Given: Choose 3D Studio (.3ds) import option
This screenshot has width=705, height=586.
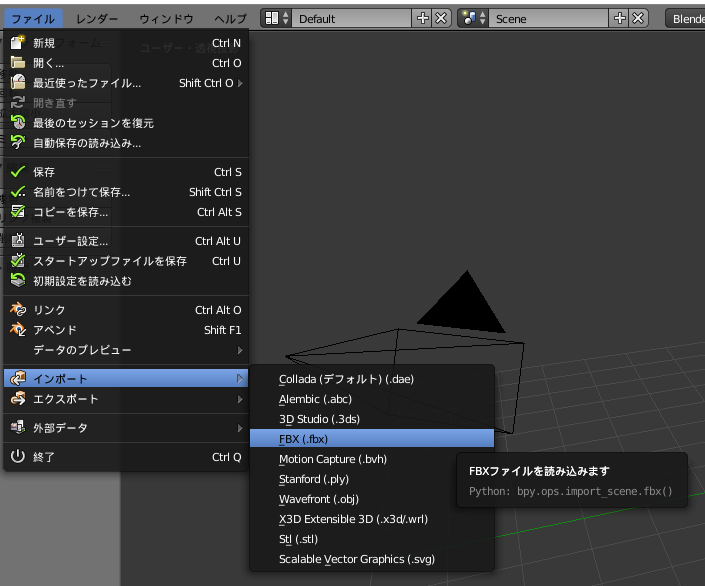Looking at the screenshot, I should click(x=372, y=419).
